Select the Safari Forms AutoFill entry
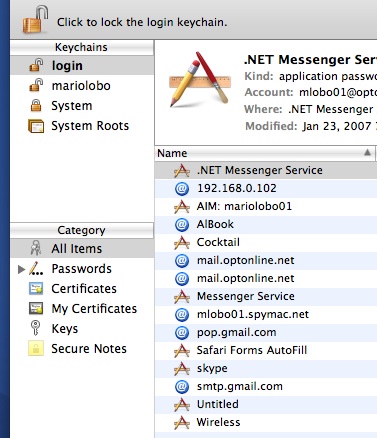This screenshot has height=438, width=377. pyautogui.click(x=266, y=350)
